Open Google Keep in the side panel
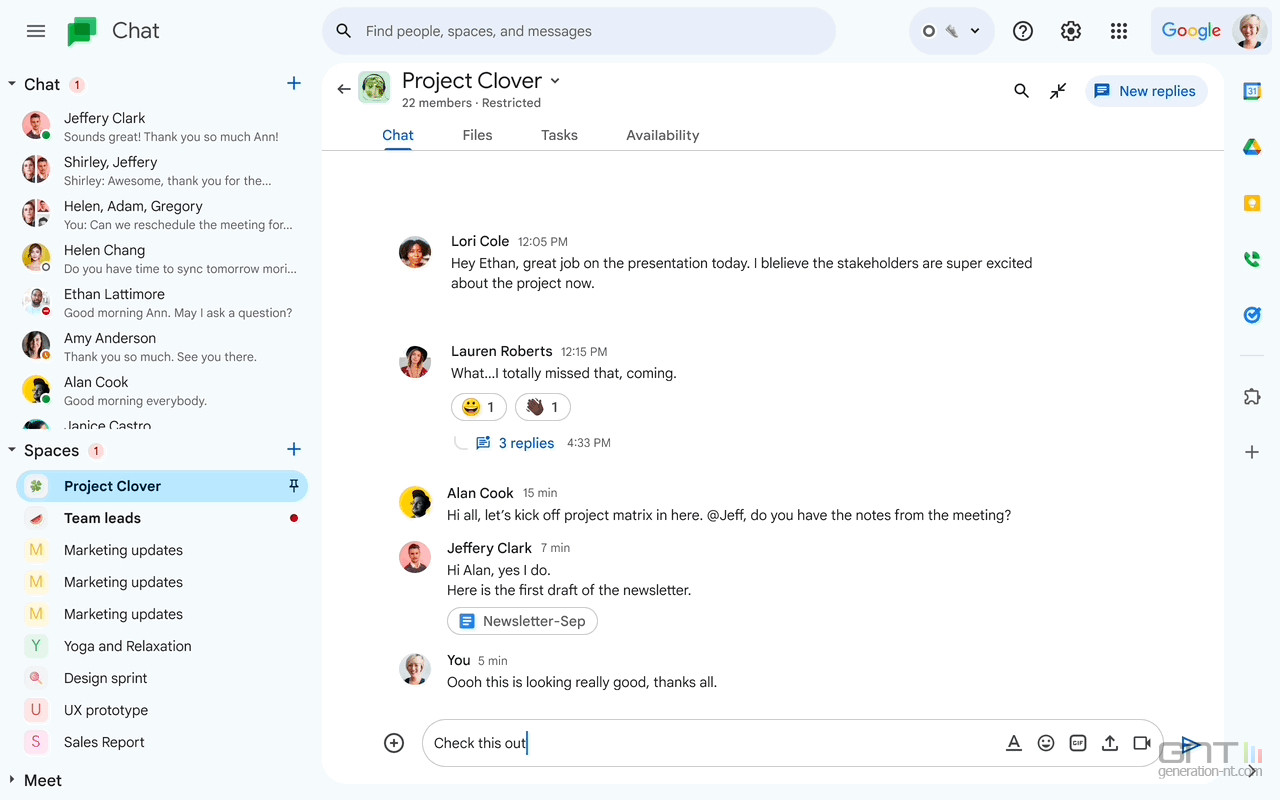Screen dimensions: 1280x800 [1251, 203]
